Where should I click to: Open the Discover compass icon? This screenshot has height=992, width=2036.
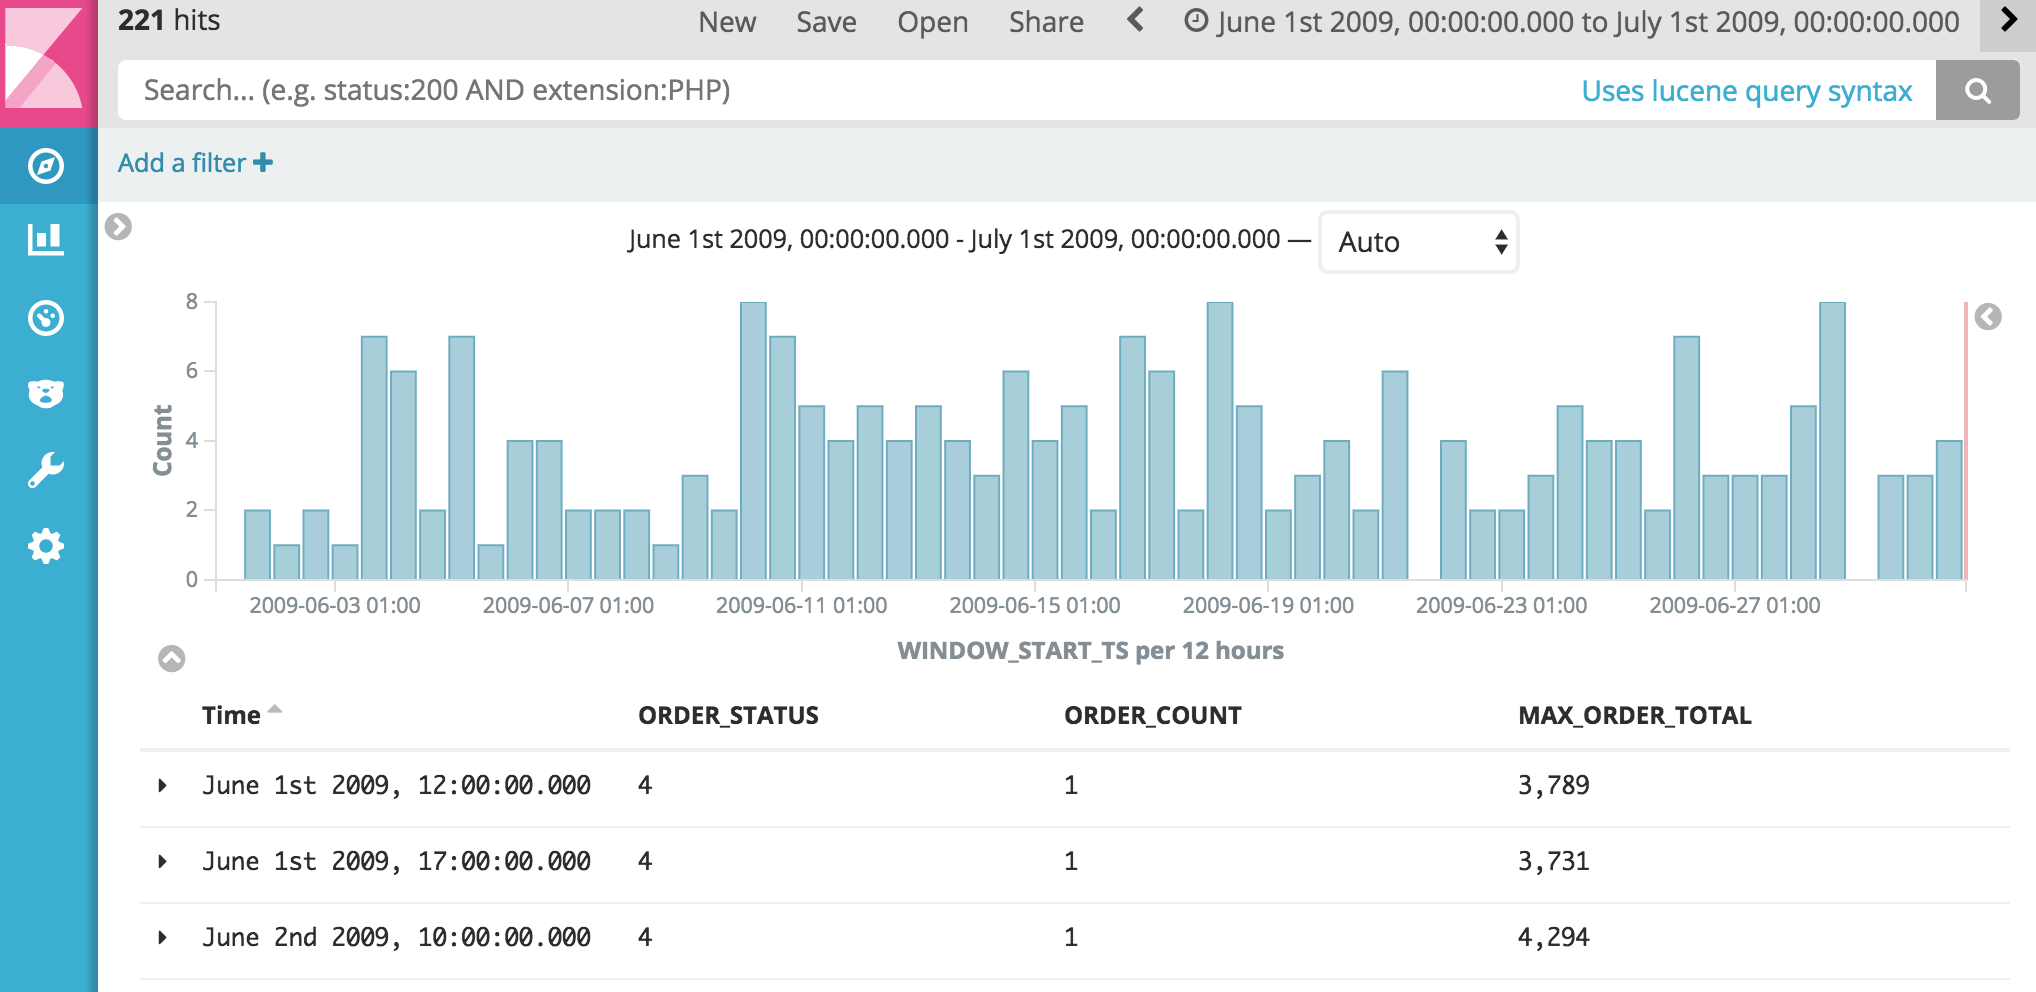click(x=46, y=166)
